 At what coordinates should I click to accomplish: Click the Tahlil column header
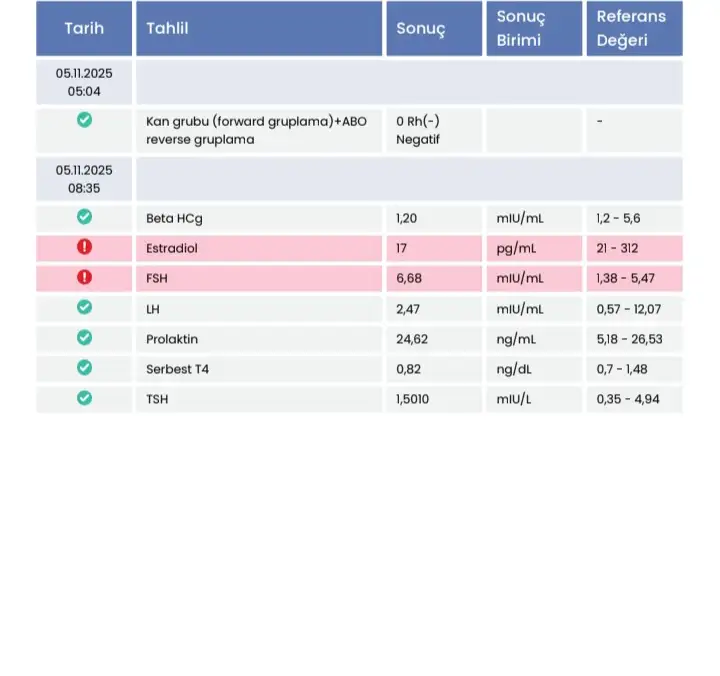[x=168, y=28]
